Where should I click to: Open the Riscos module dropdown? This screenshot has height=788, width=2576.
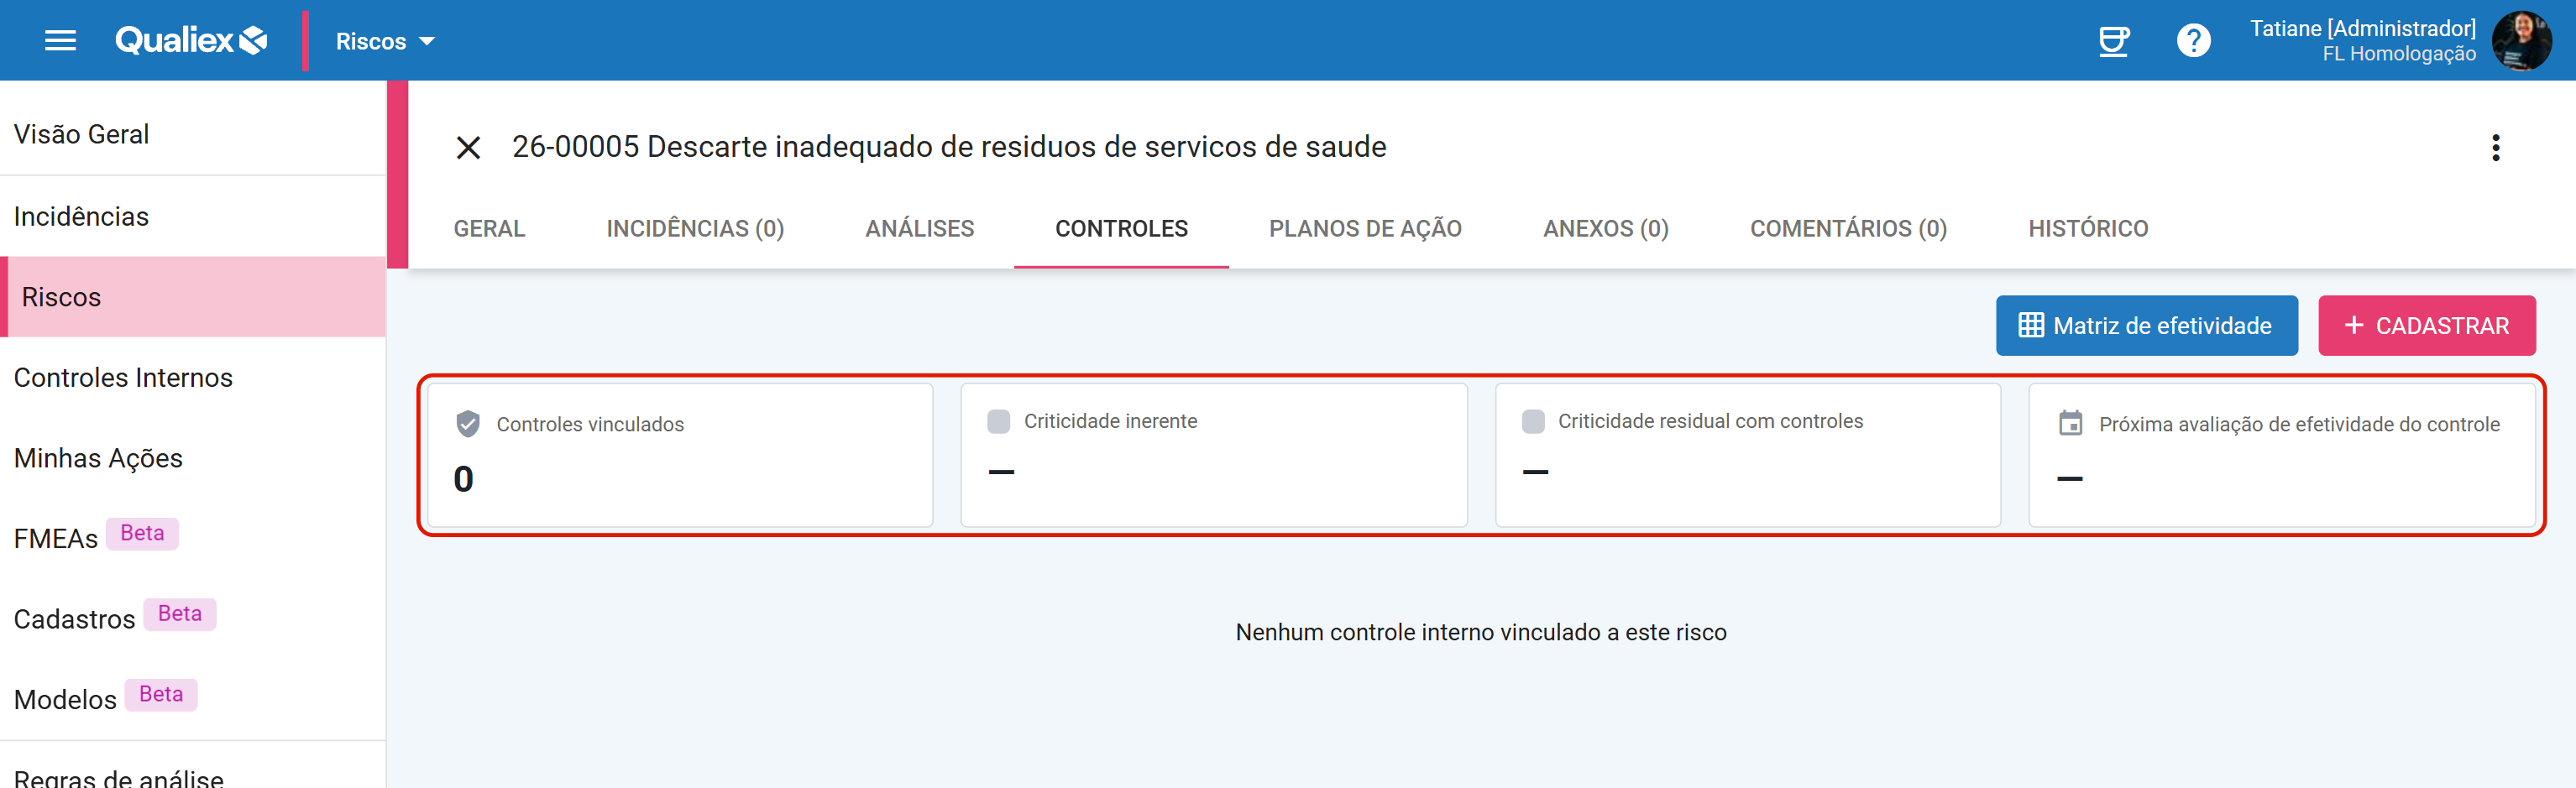[385, 41]
